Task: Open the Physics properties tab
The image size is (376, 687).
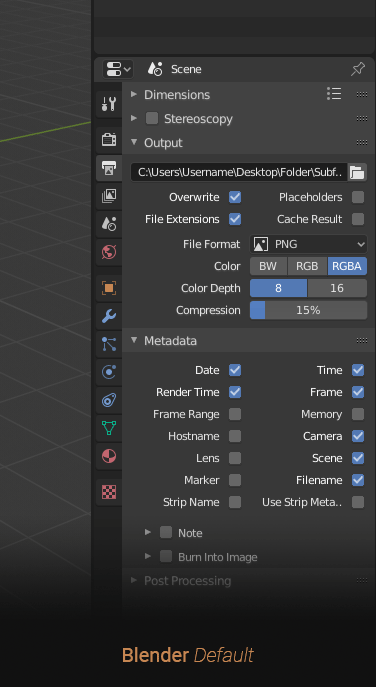Action: click(109, 372)
